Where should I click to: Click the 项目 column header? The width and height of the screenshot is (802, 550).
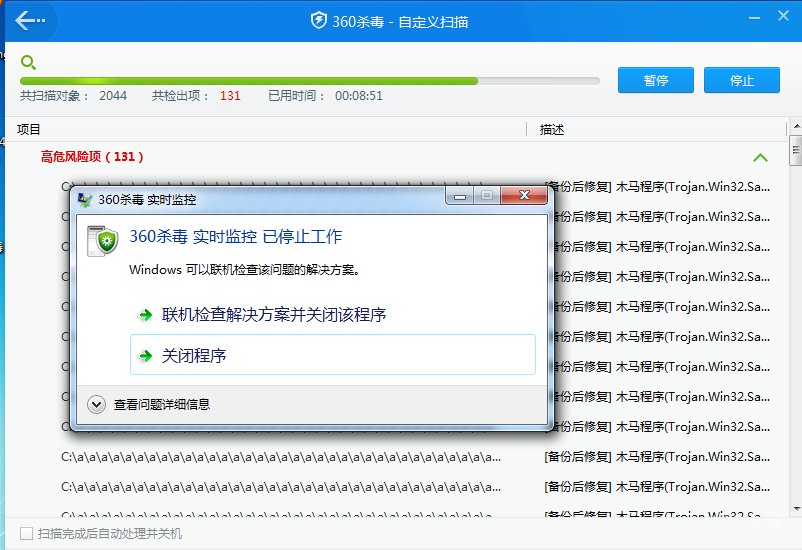(29, 129)
